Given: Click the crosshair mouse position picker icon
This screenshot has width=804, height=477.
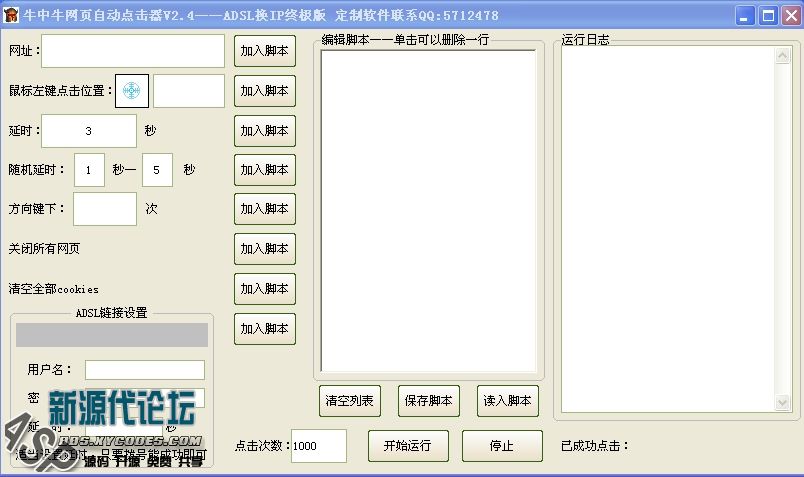Looking at the screenshot, I should pos(132,91).
